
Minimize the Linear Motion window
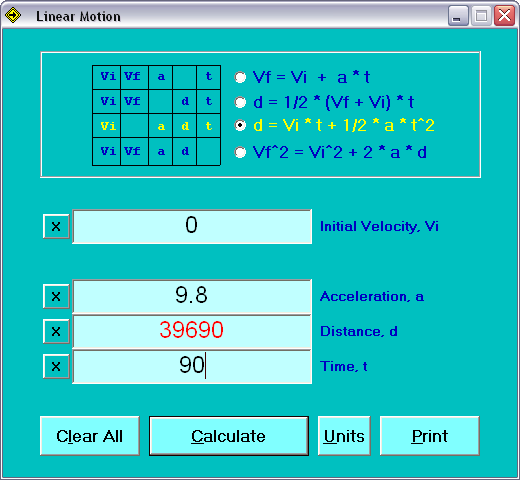[x=458, y=16]
